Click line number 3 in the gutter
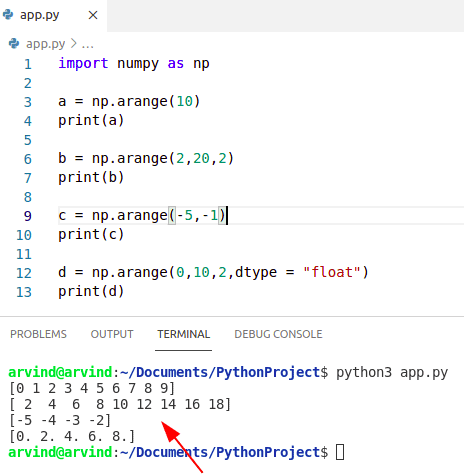 (28, 102)
